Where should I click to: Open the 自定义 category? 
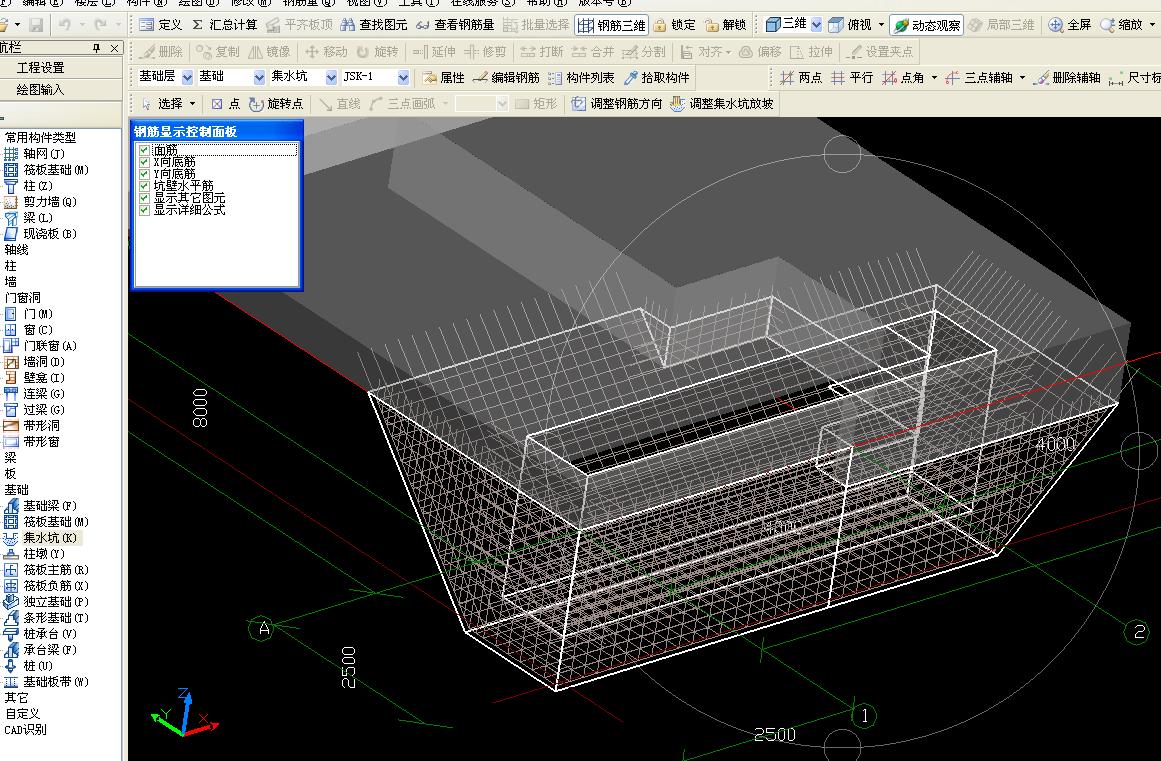(x=22, y=714)
